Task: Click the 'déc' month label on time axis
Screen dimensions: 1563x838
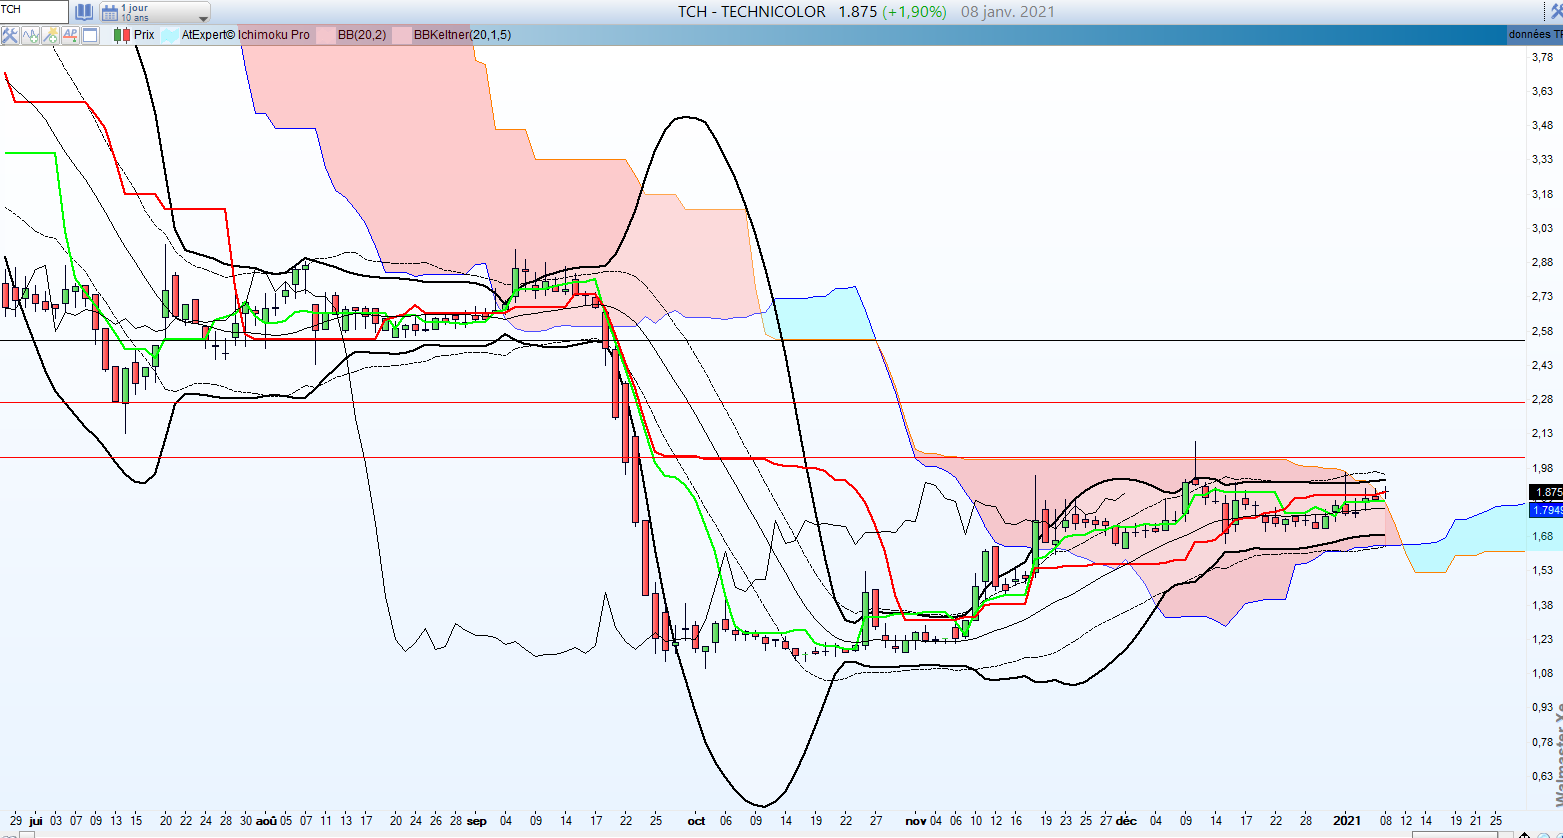Action: (1126, 820)
